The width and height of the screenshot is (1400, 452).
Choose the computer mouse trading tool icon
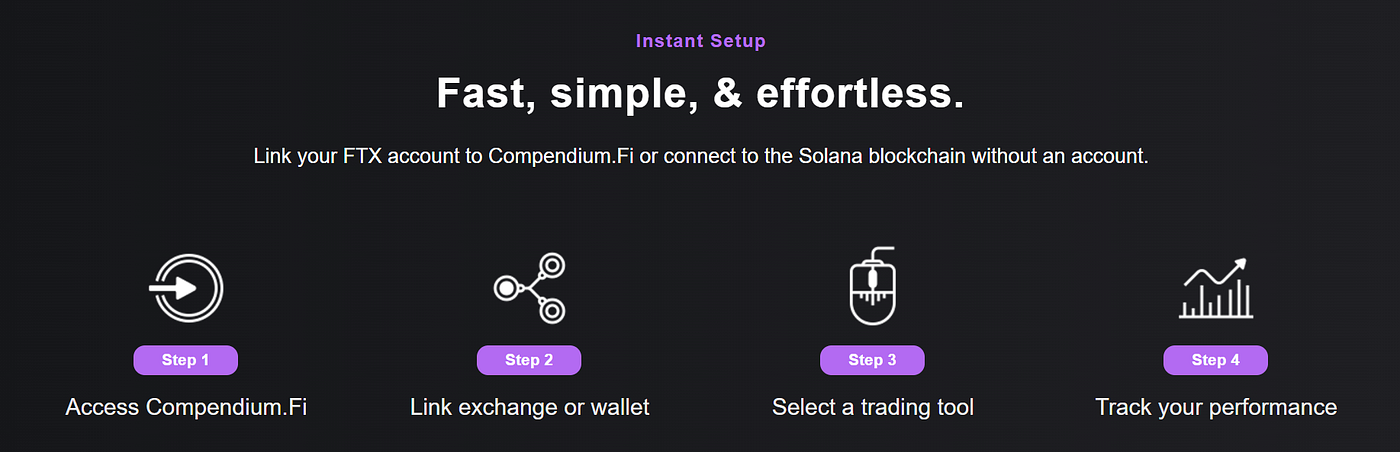click(x=871, y=286)
